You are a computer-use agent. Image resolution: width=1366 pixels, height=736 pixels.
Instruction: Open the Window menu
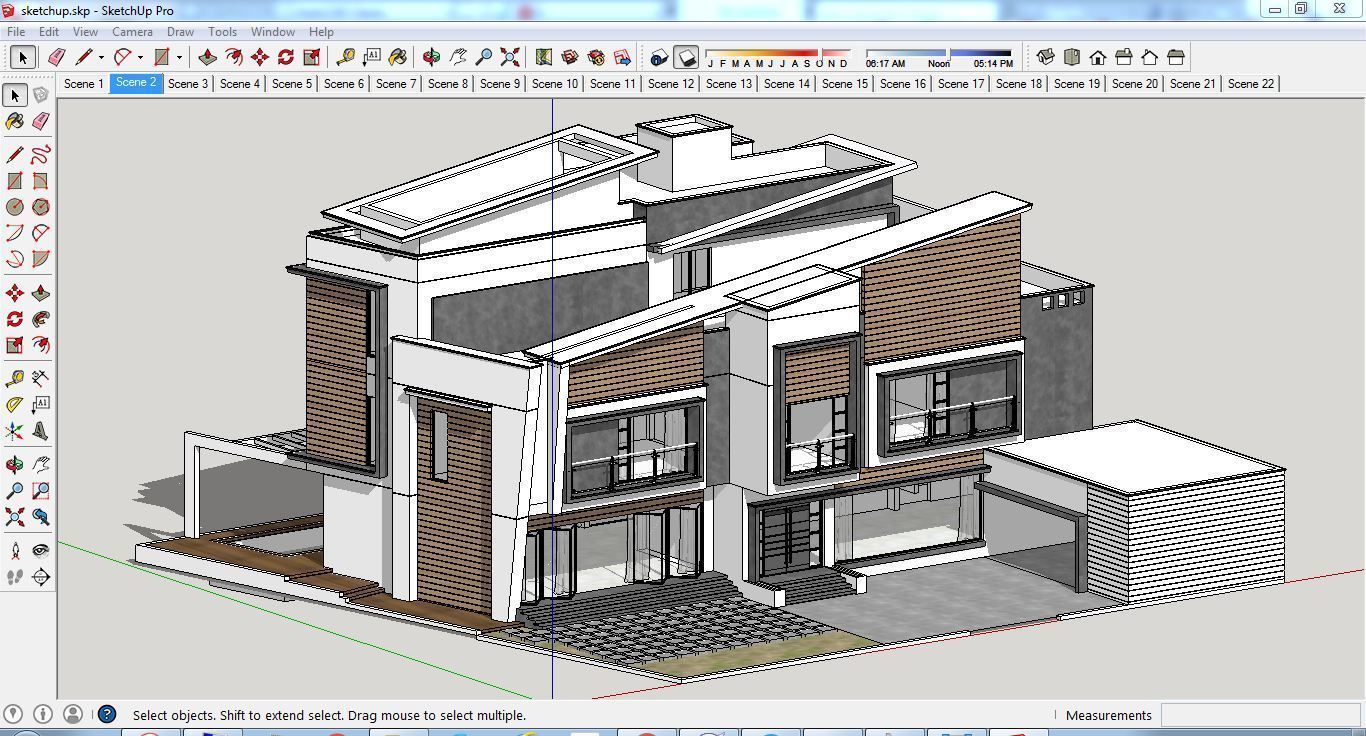tap(272, 32)
